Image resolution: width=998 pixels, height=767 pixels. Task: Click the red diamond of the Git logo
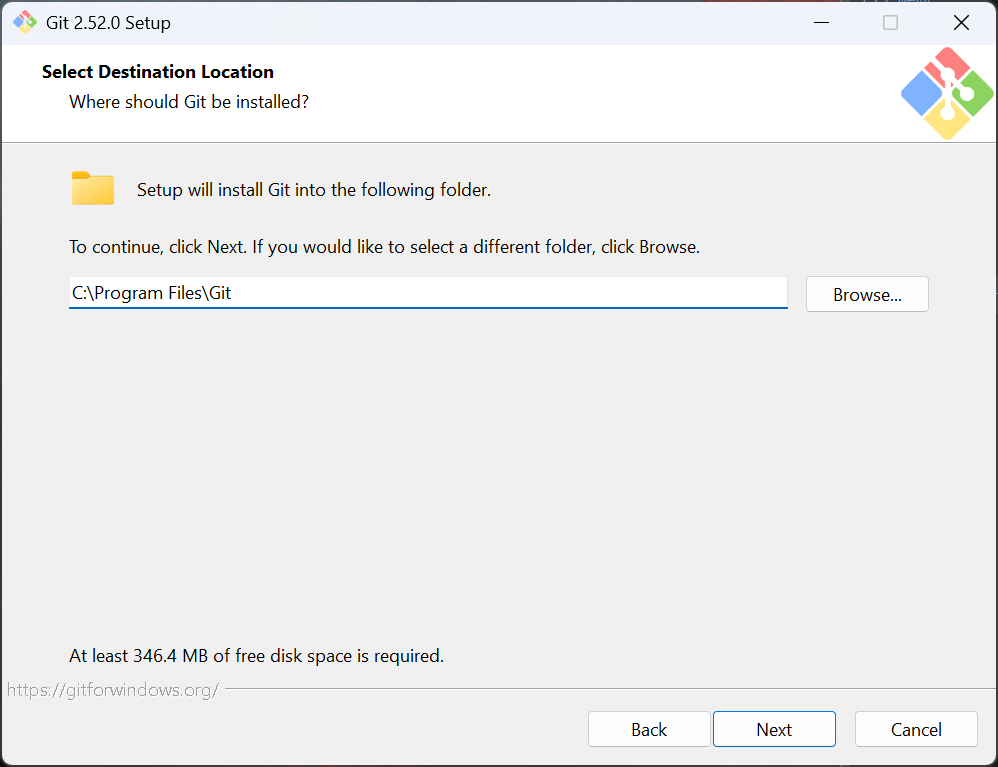pyautogui.click(x=946, y=67)
